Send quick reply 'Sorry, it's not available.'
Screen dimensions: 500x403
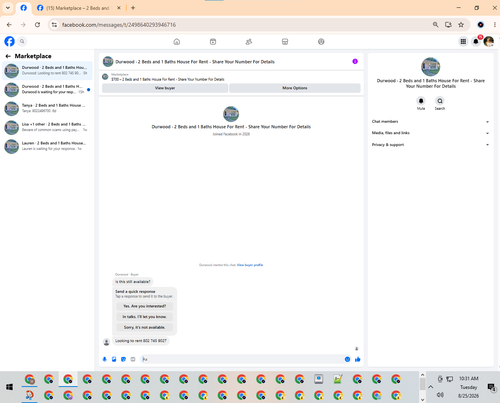coord(145,327)
